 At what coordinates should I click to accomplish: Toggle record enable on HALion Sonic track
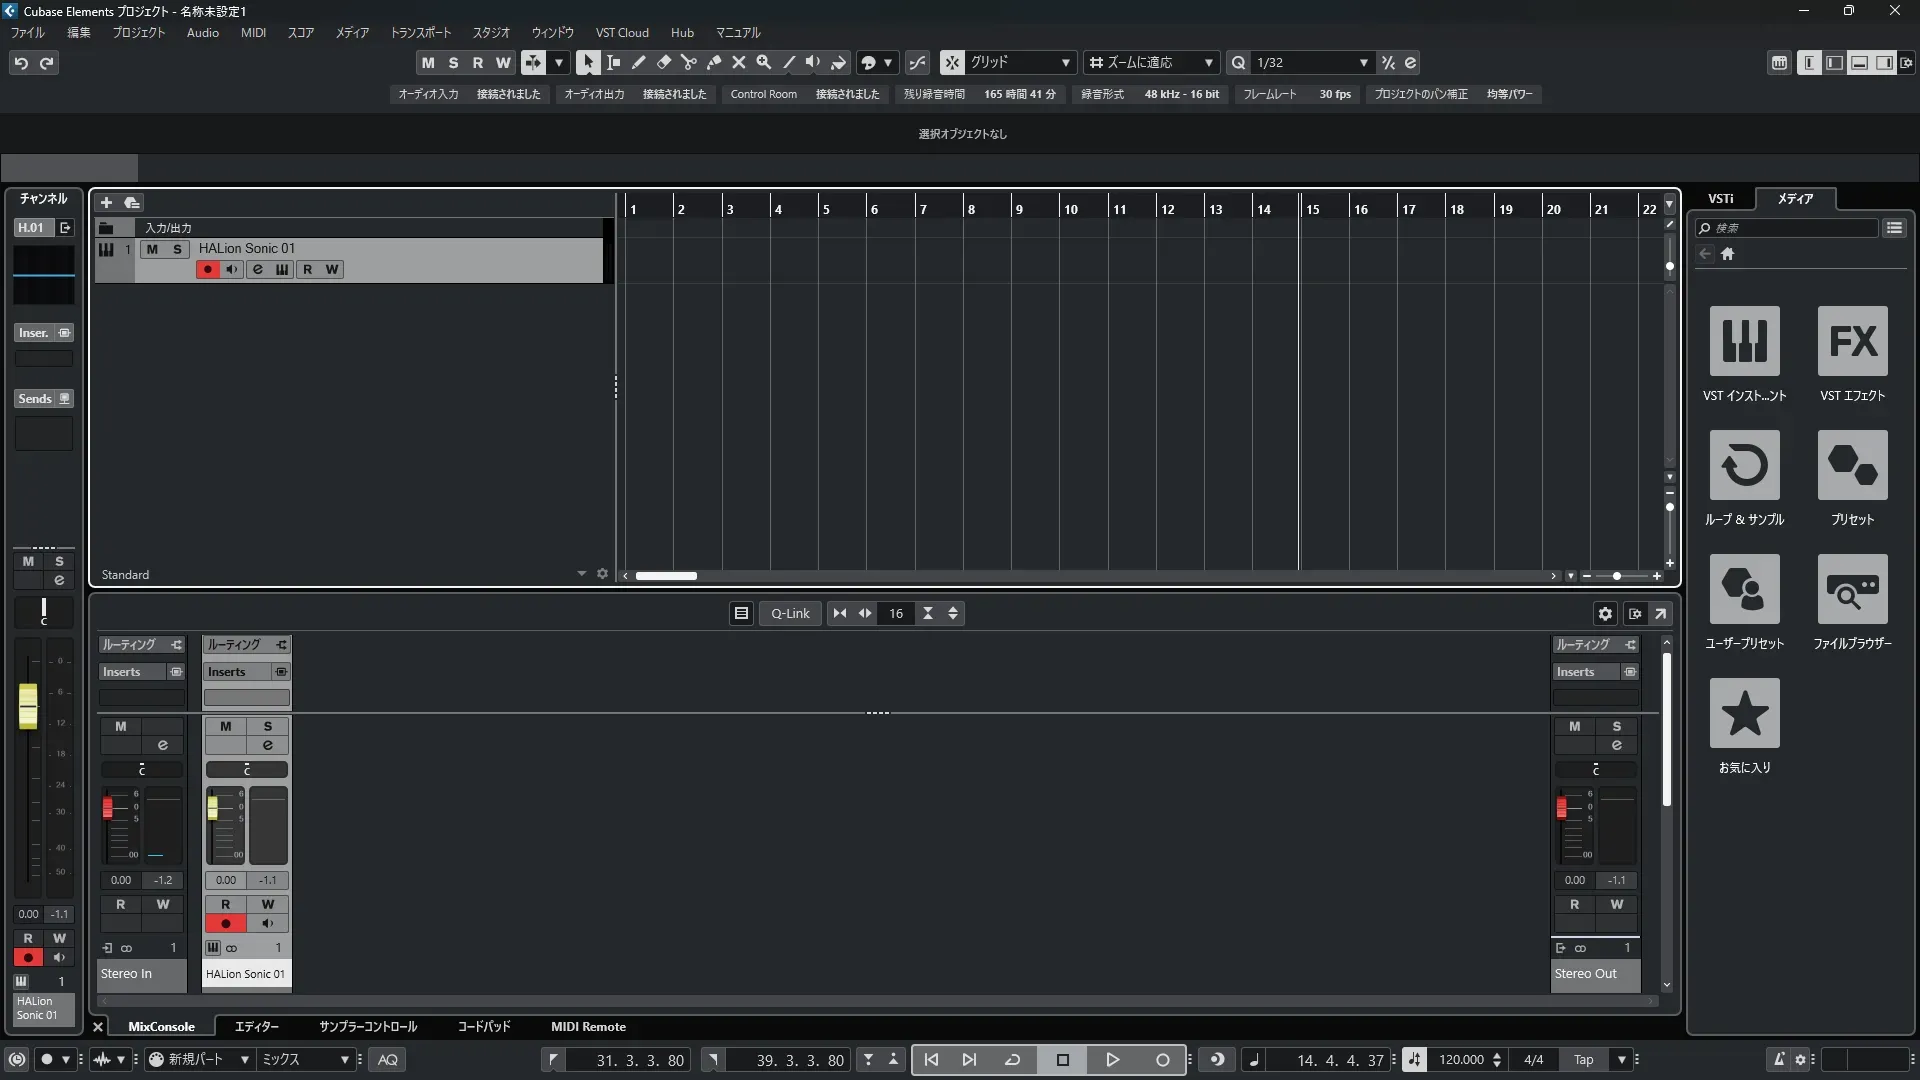(207, 270)
